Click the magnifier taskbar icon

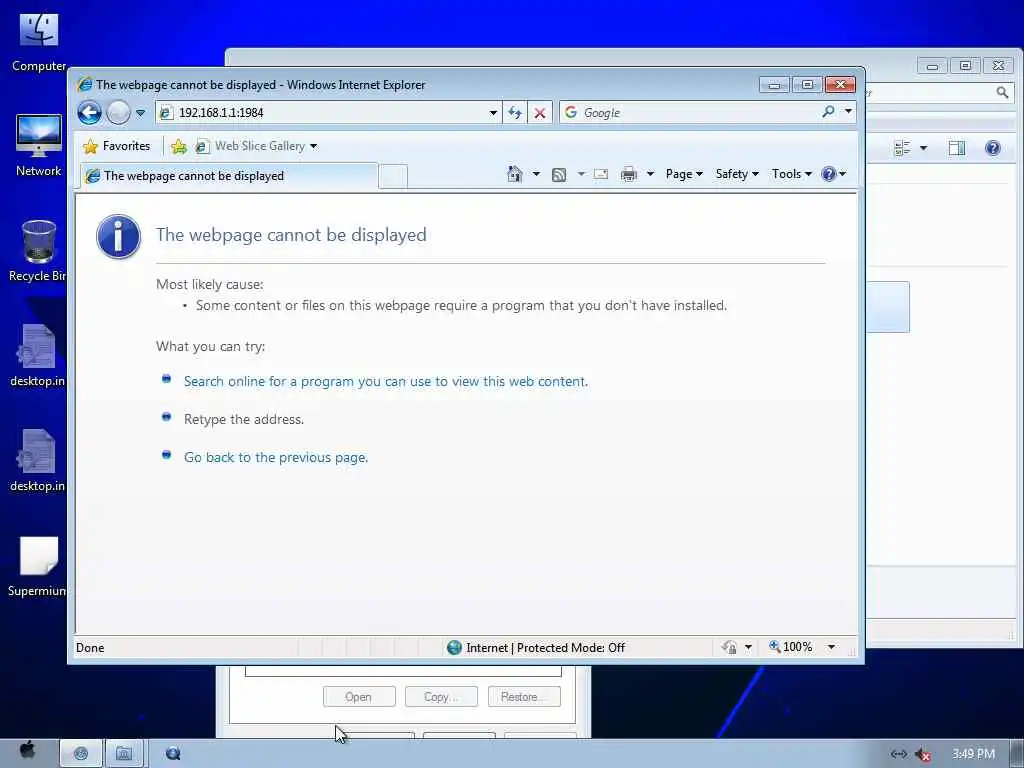173,754
